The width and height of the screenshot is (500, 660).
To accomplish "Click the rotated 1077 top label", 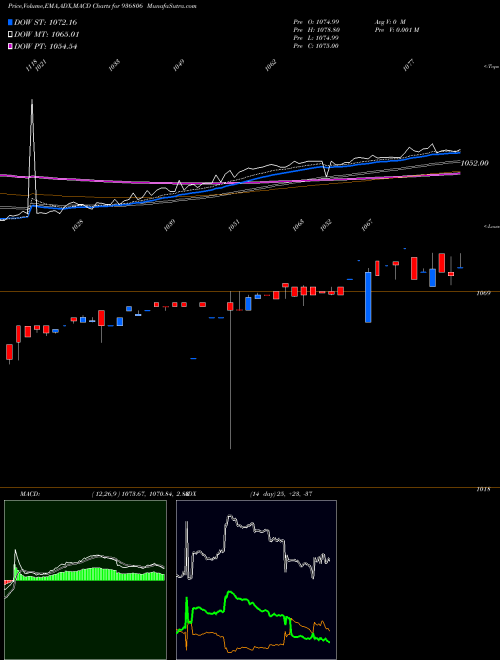I will click(x=408, y=66).
